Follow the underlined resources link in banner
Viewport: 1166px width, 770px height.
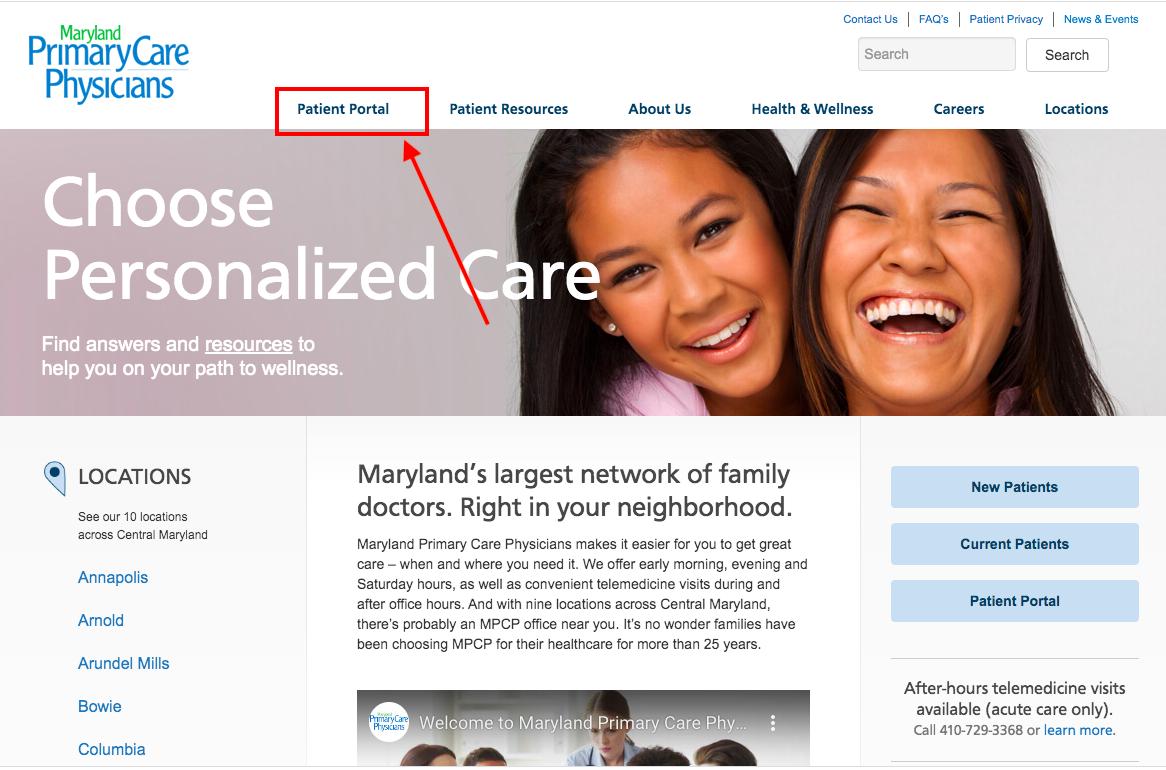[248, 344]
